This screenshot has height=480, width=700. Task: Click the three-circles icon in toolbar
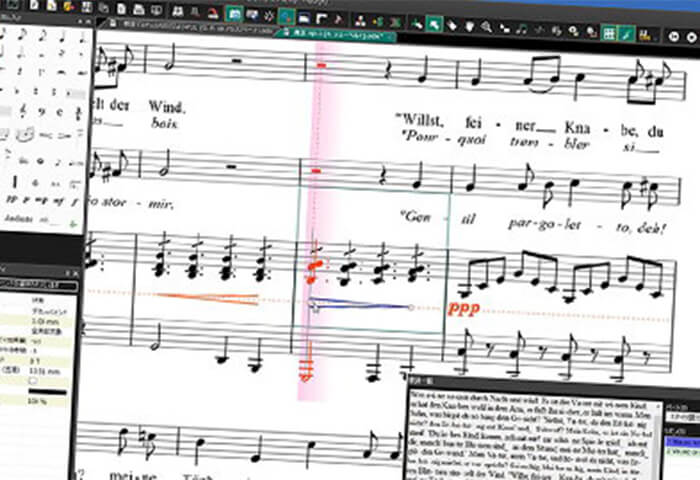[360, 20]
